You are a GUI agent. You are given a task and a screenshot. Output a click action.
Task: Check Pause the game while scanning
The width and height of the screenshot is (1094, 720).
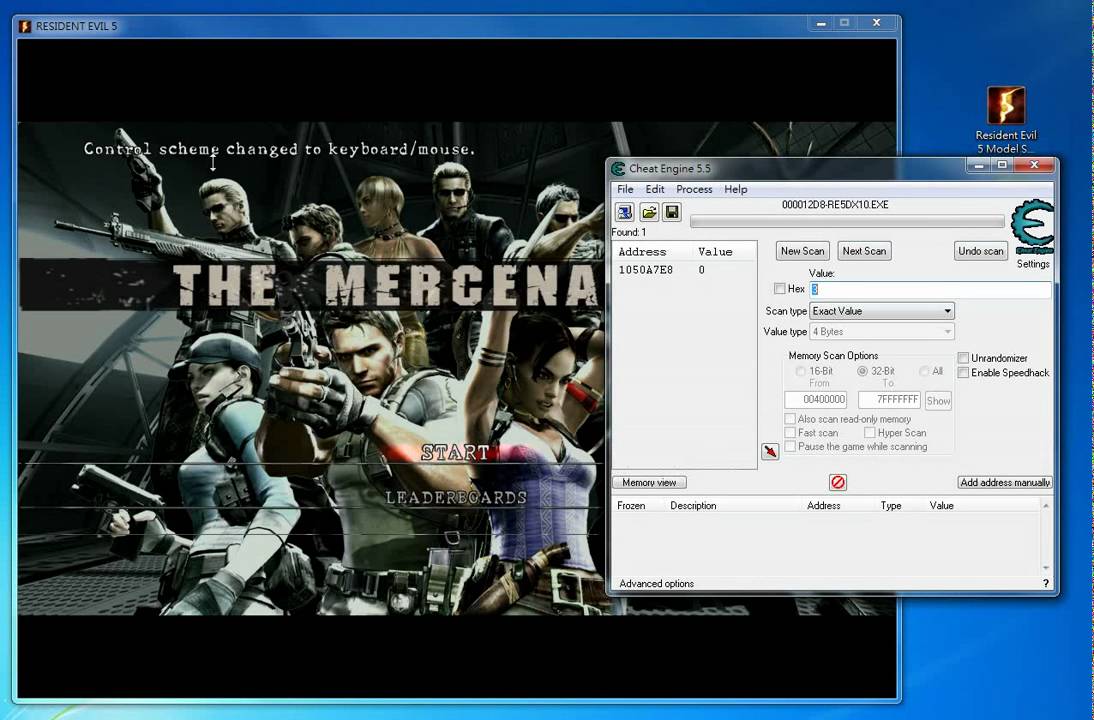(x=790, y=446)
